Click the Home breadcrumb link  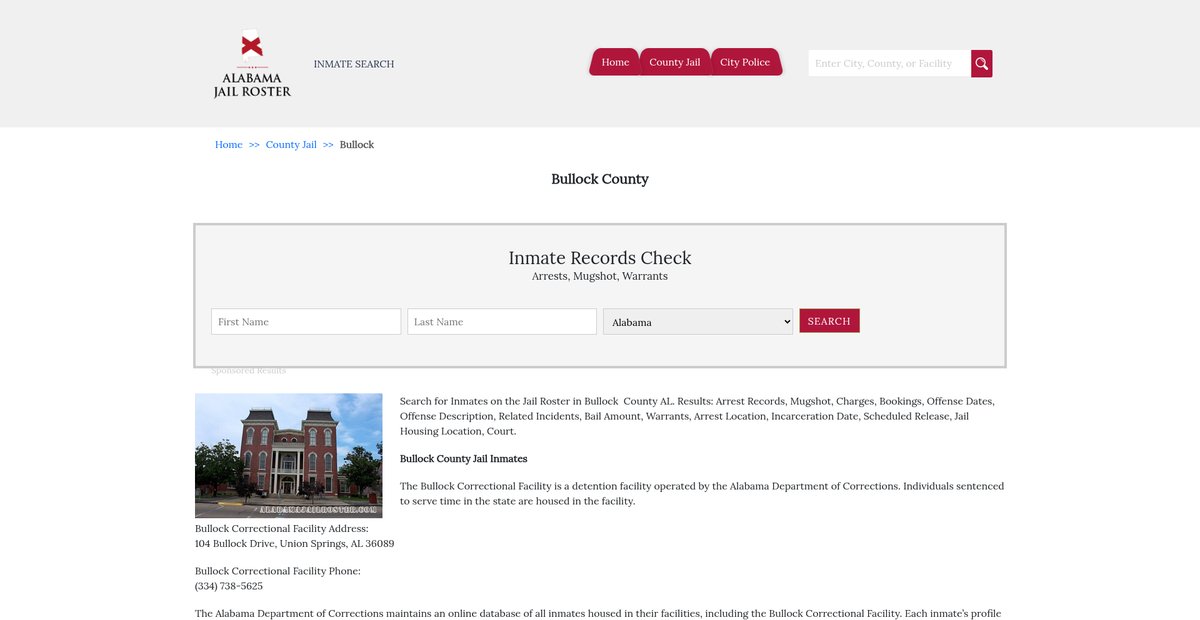[229, 145]
